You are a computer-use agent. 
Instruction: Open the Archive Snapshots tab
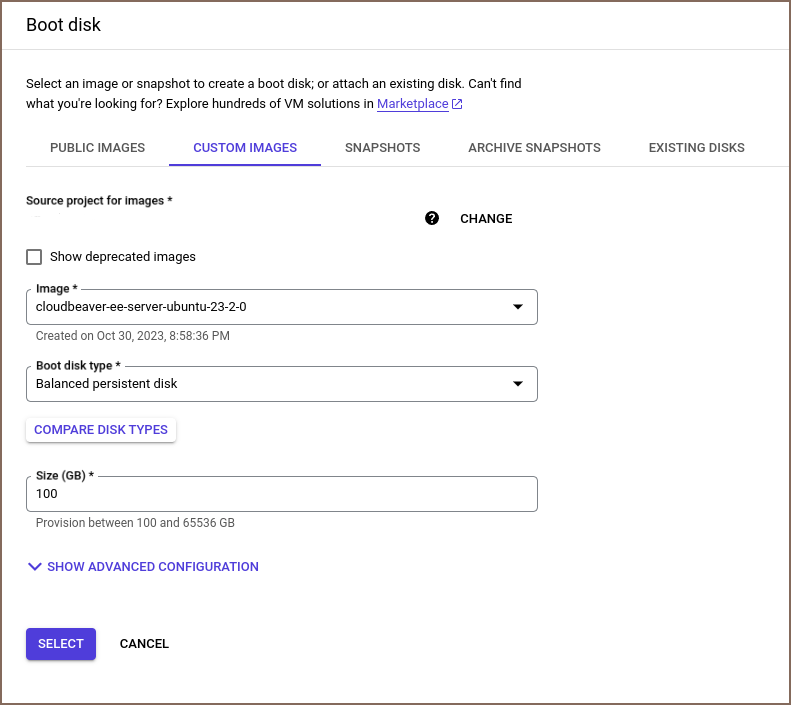[534, 148]
